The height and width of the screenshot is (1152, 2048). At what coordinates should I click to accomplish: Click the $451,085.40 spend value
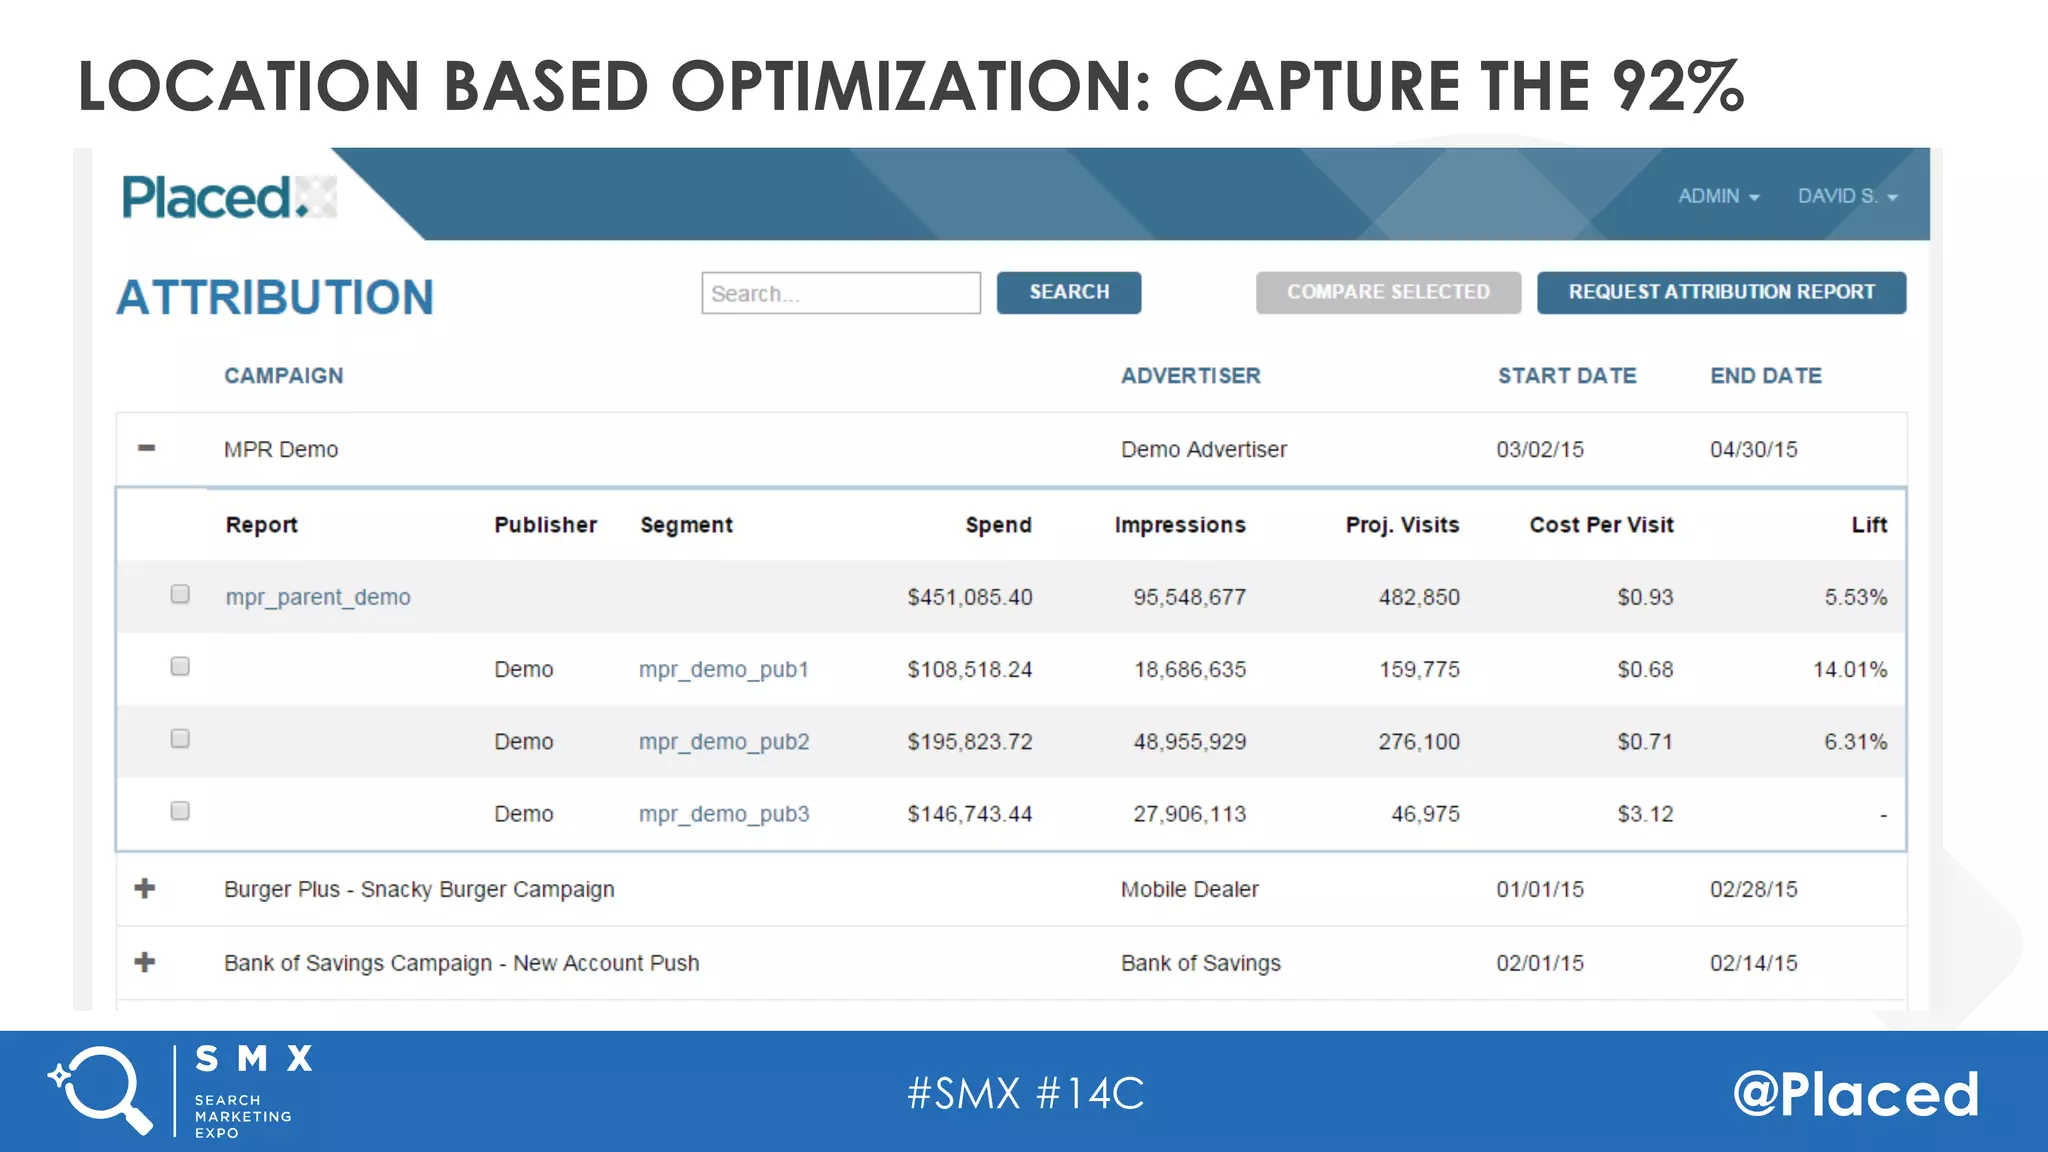point(970,597)
